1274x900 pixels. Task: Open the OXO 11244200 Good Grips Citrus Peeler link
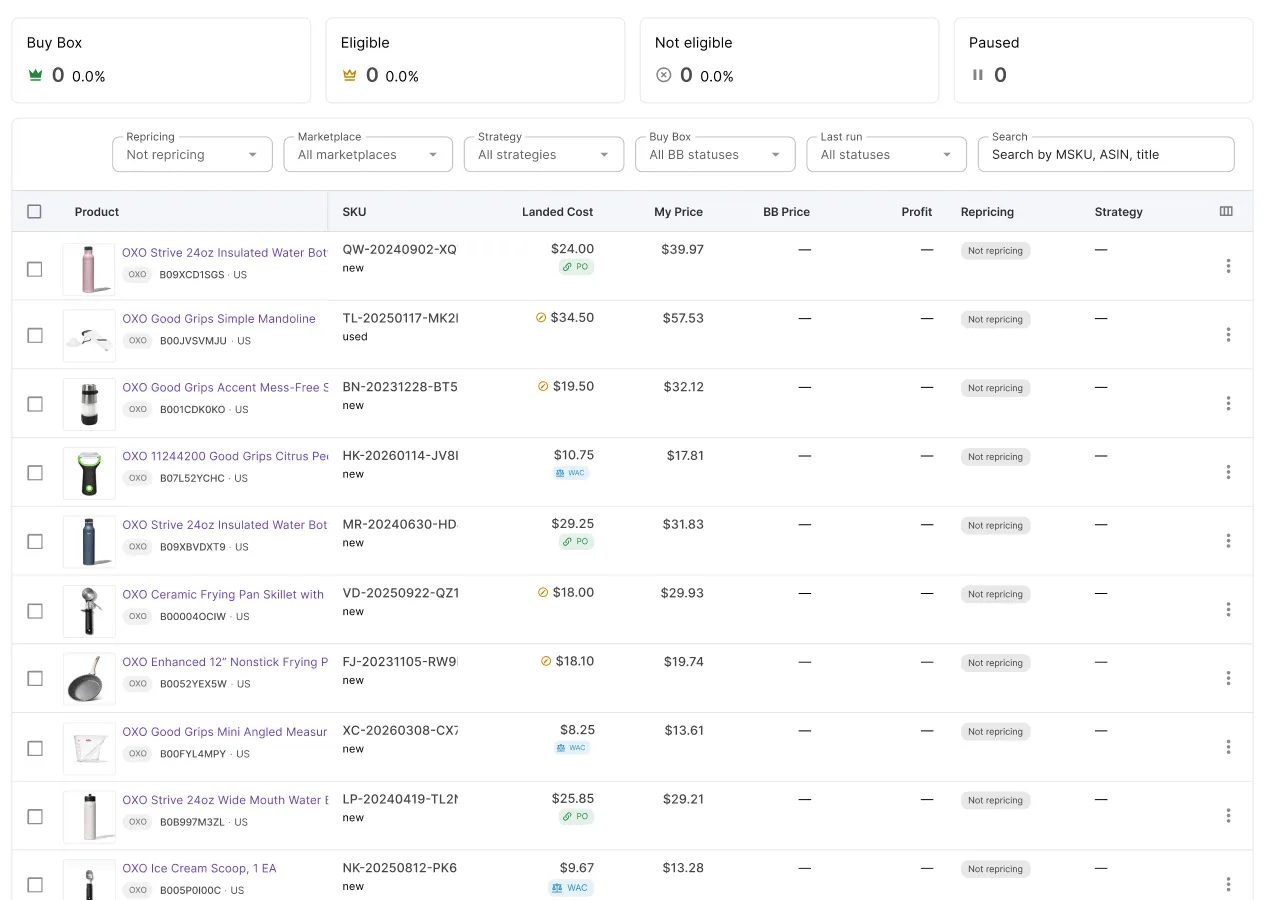pyautogui.click(x=225, y=456)
